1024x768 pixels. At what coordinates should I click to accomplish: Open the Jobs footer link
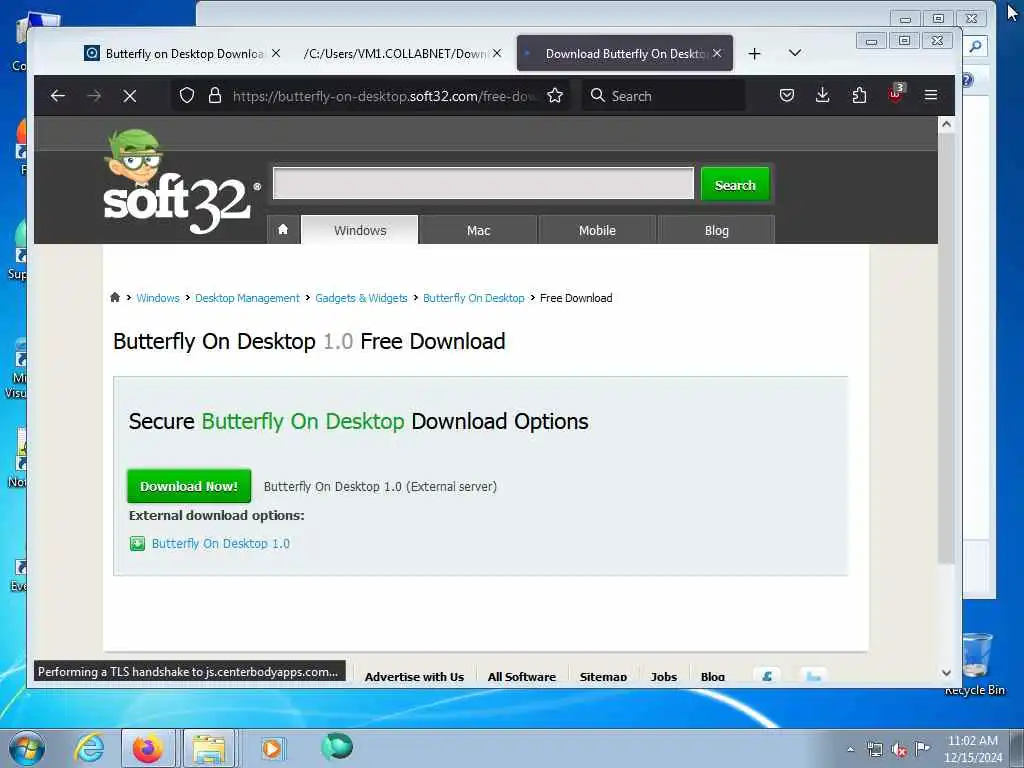coord(664,677)
